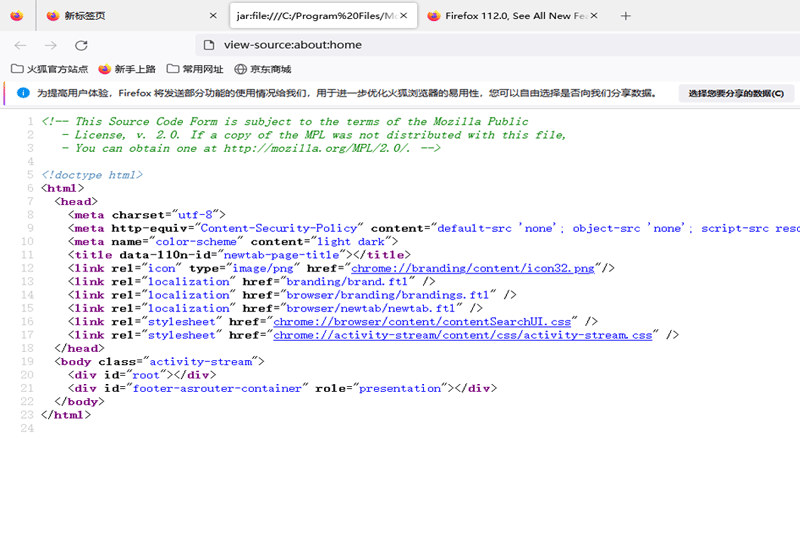
Task: Open 常用网址 bookmark folder
Action: [x=194, y=69]
